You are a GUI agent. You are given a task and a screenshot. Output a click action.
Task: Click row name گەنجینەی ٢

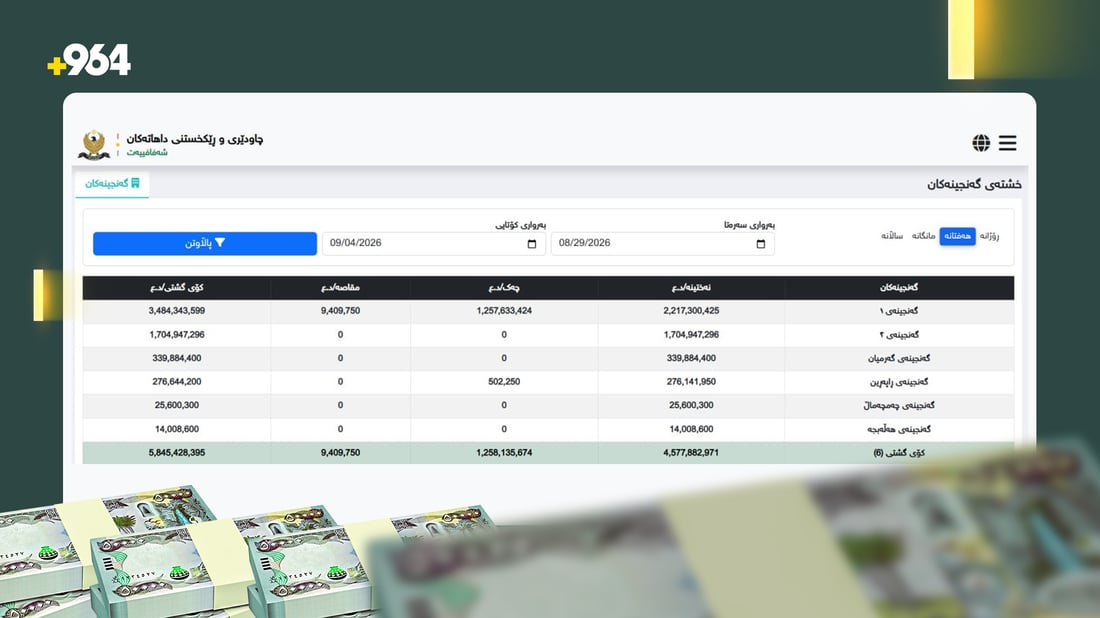tap(899, 335)
